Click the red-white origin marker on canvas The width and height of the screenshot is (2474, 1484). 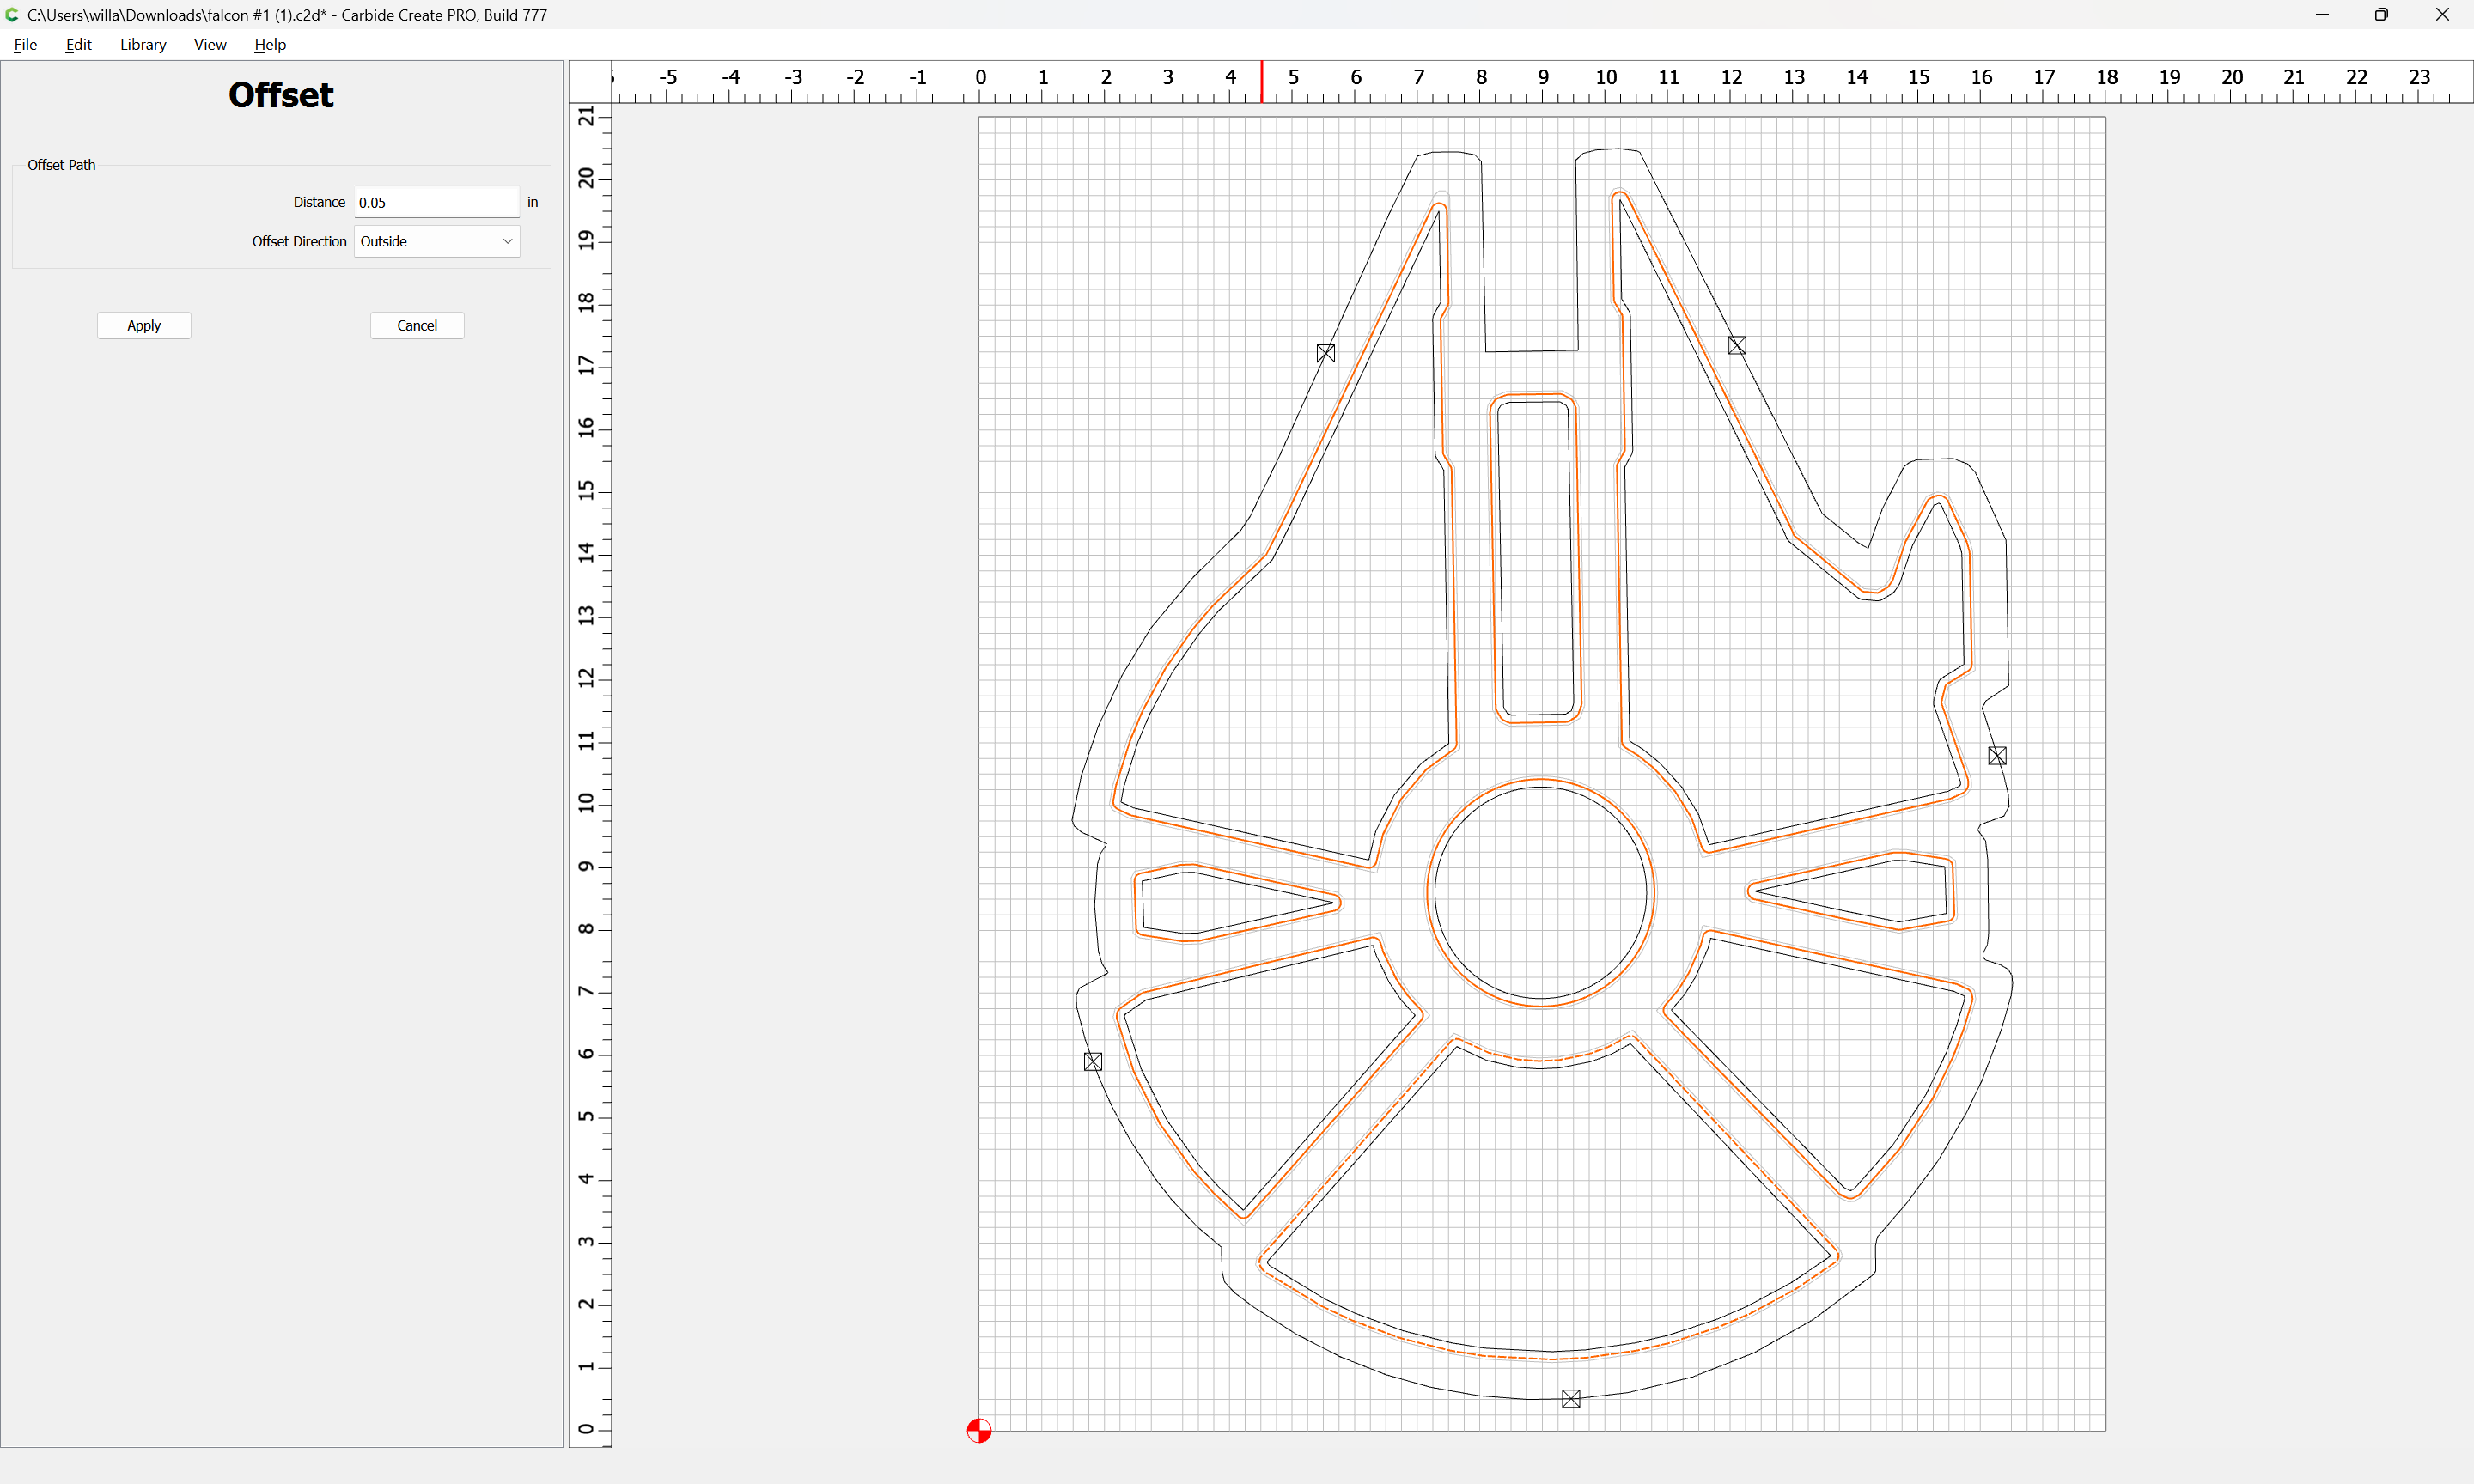(x=979, y=1431)
